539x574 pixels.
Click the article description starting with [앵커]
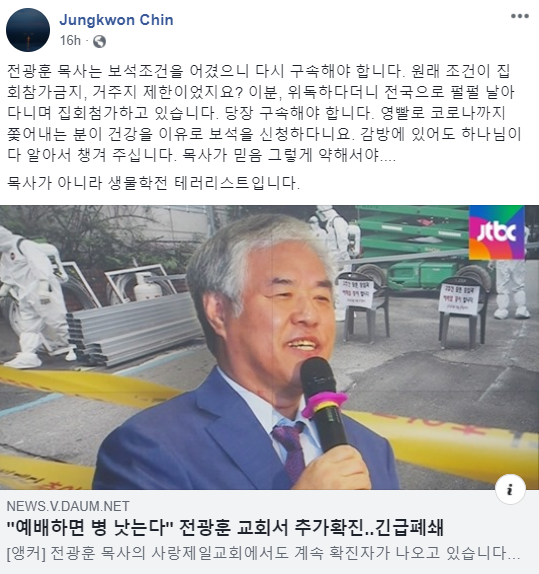point(263,553)
